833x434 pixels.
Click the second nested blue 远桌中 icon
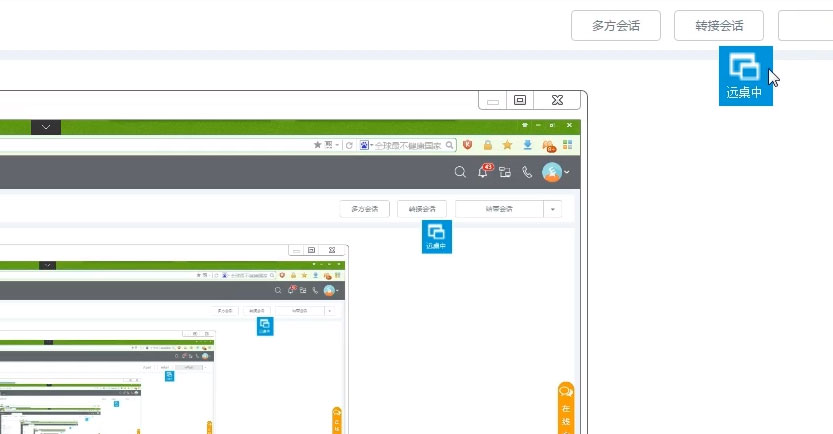tap(265, 326)
